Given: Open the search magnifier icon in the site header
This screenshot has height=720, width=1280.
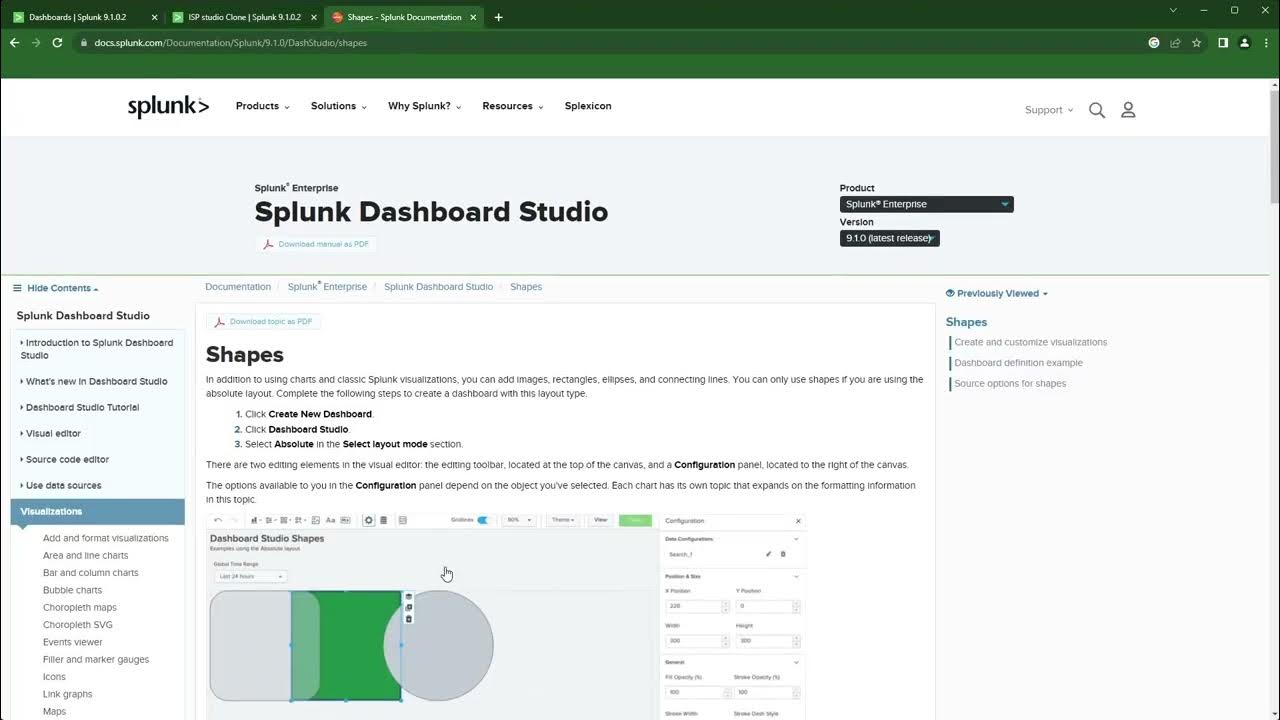Looking at the screenshot, I should tap(1097, 110).
